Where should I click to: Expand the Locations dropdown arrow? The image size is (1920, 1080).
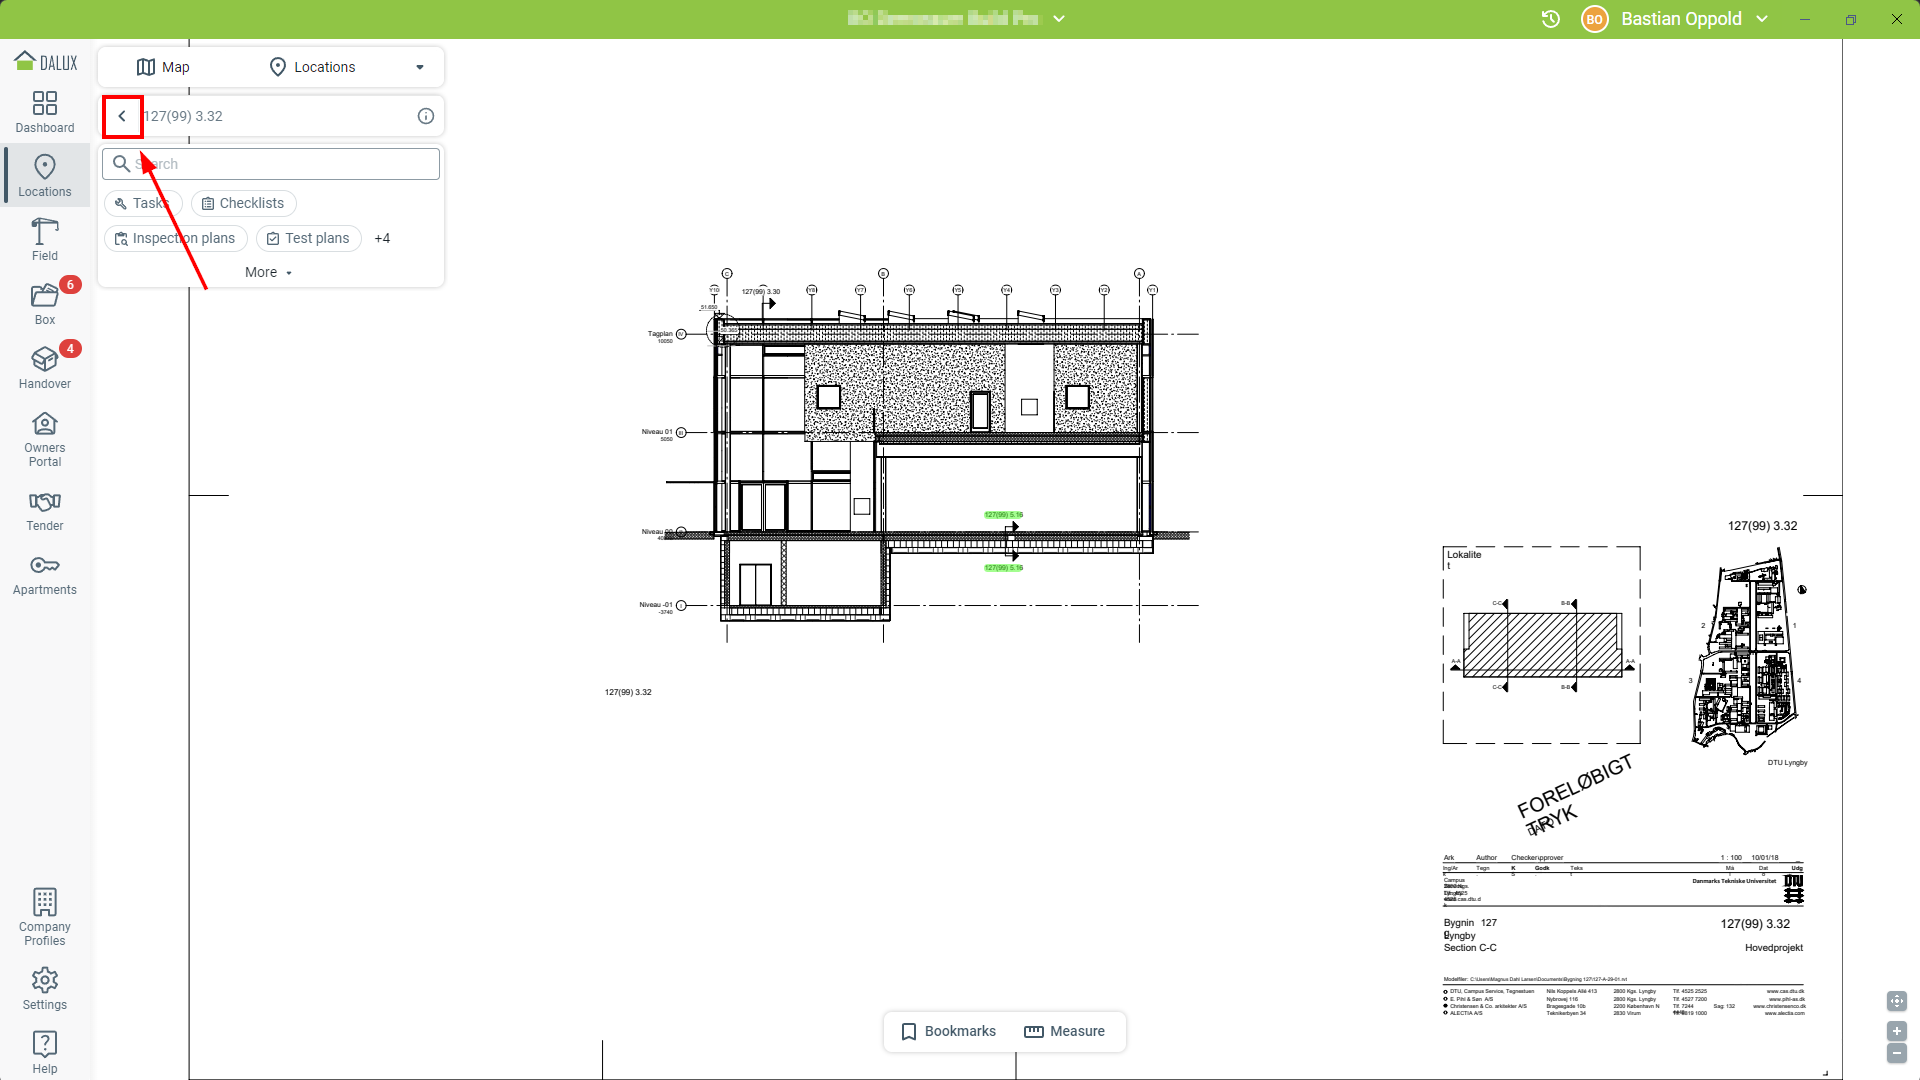420,67
